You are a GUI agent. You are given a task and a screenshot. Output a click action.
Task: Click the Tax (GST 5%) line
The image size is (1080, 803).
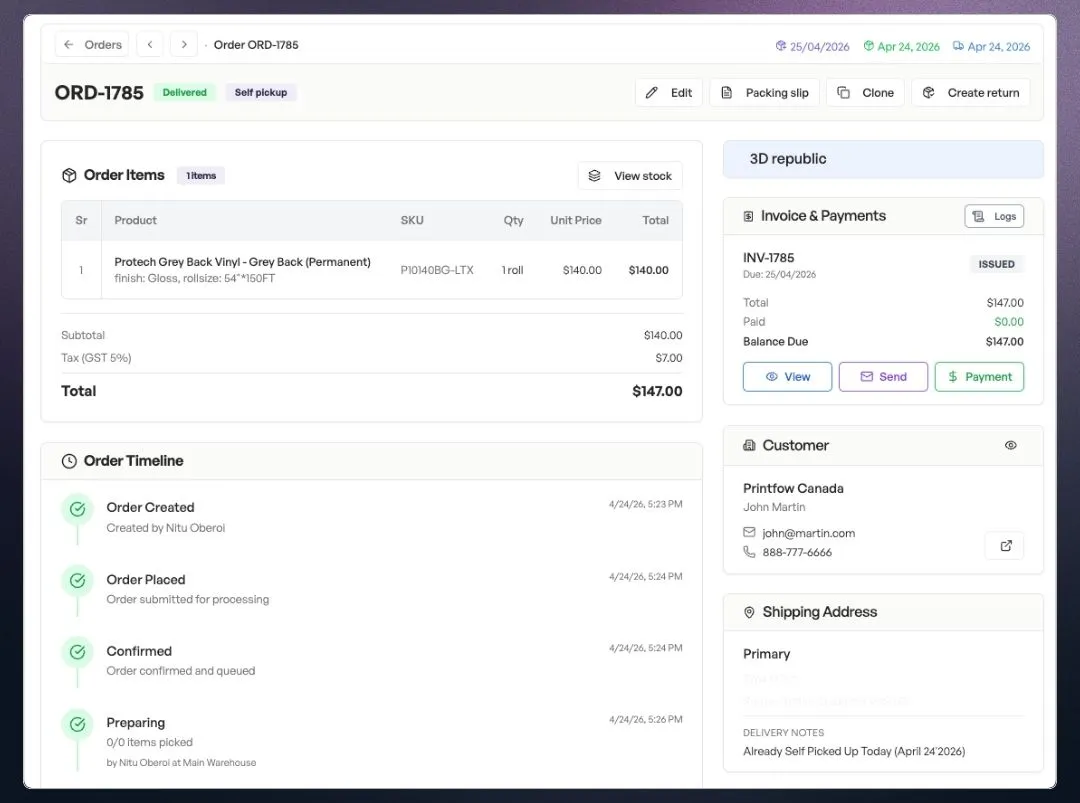point(372,358)
